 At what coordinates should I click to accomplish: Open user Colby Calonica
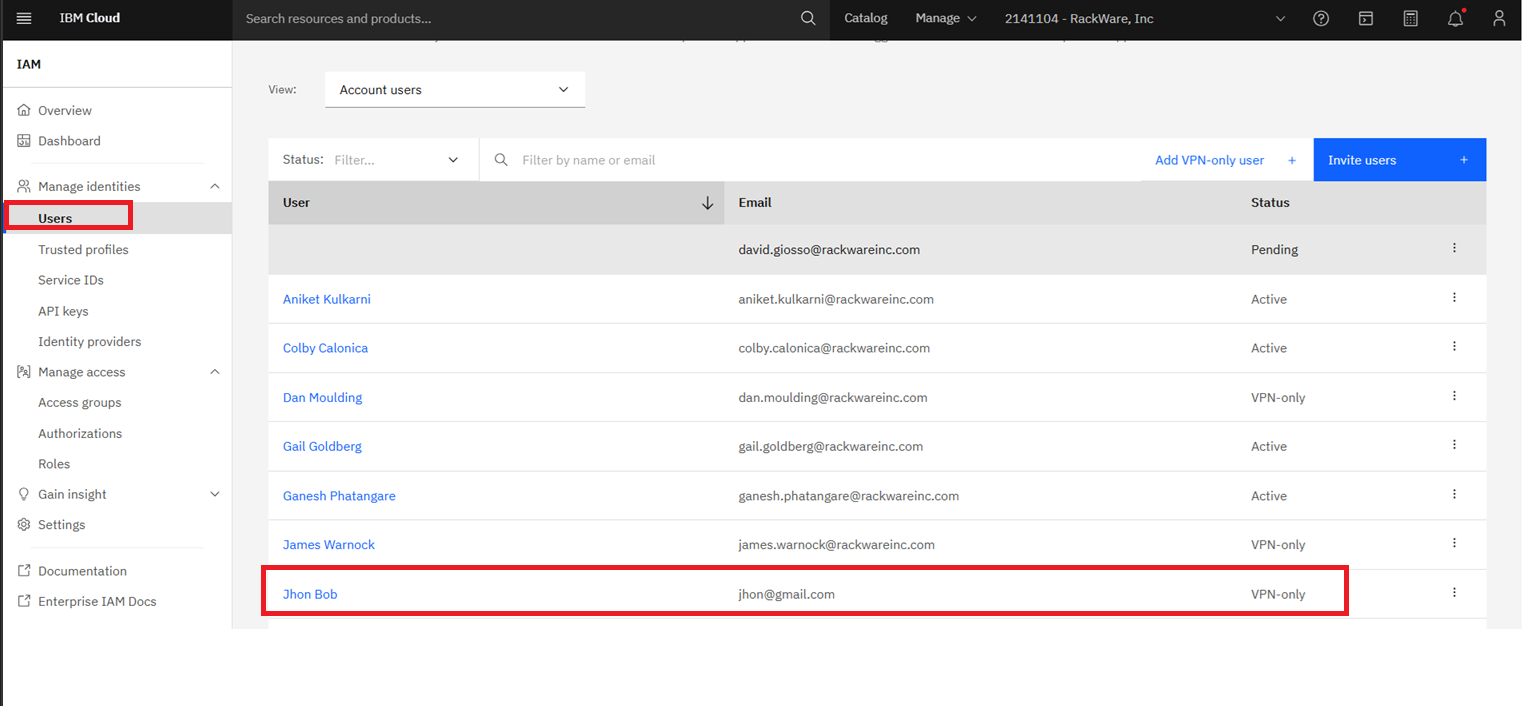pos(325,348)
